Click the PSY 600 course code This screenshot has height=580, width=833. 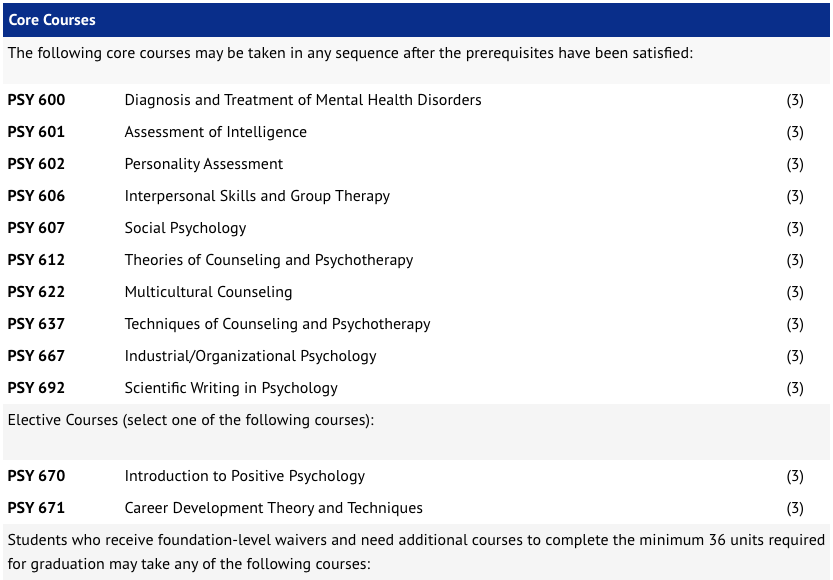[x=36, y=100]
